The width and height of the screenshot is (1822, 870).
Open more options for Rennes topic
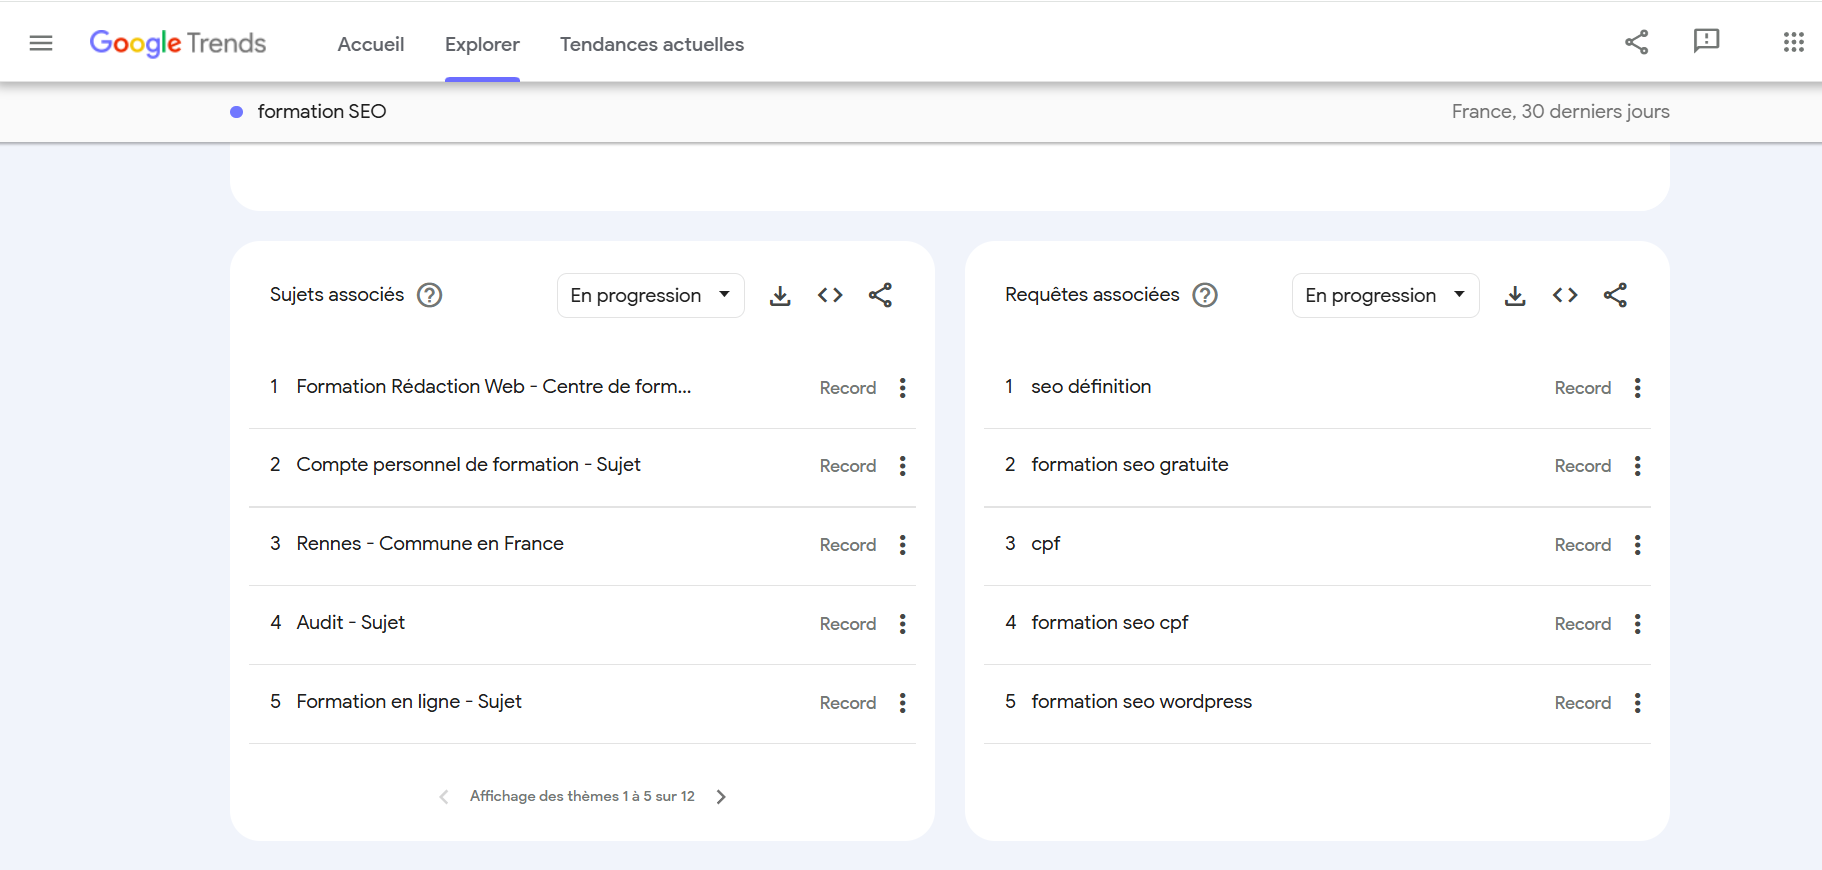click(x=902, y=545)
